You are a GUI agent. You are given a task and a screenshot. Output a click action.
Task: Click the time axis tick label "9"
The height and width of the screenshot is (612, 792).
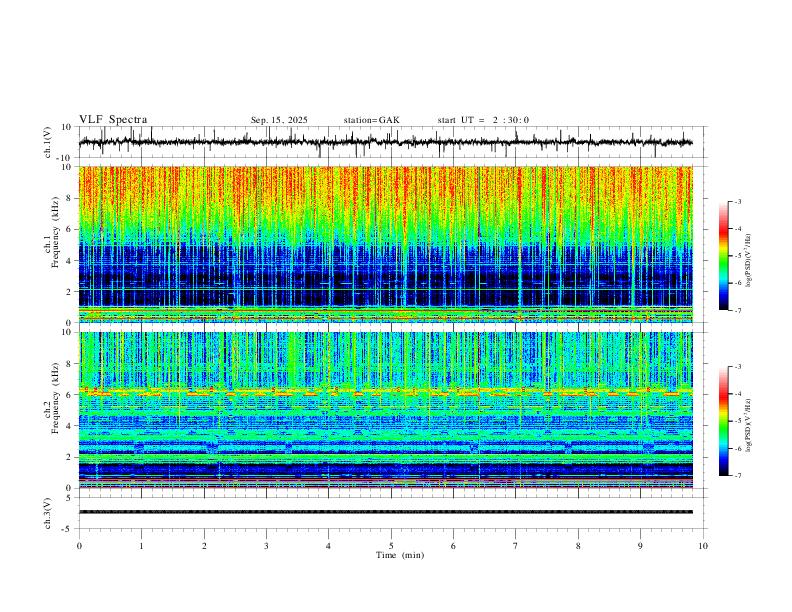tap(640, 546)
